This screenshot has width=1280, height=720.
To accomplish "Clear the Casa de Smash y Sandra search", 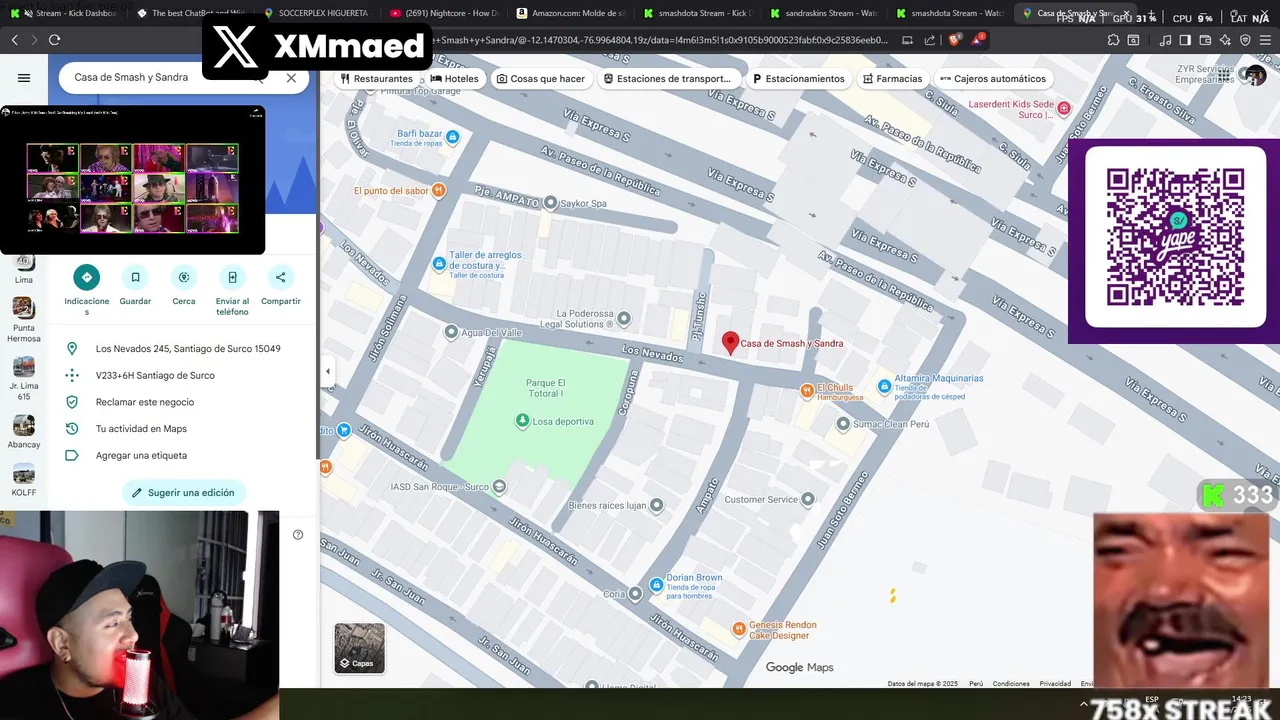I will click(291, 78).
